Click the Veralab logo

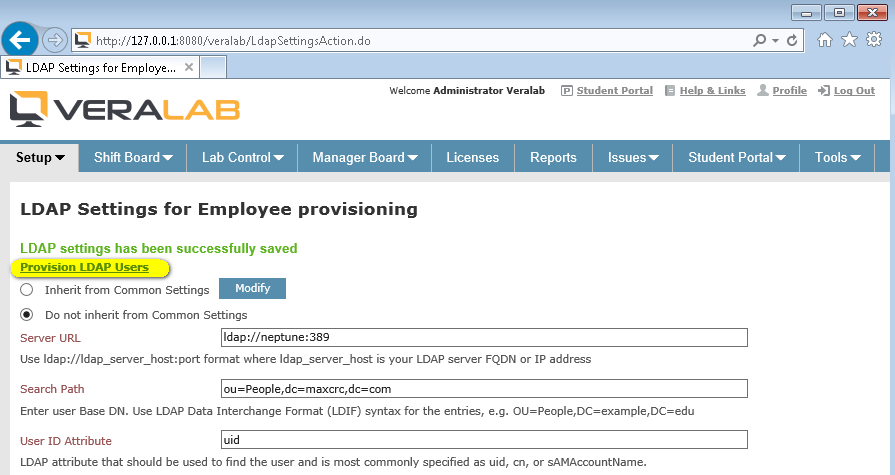[x=125, y=108]
